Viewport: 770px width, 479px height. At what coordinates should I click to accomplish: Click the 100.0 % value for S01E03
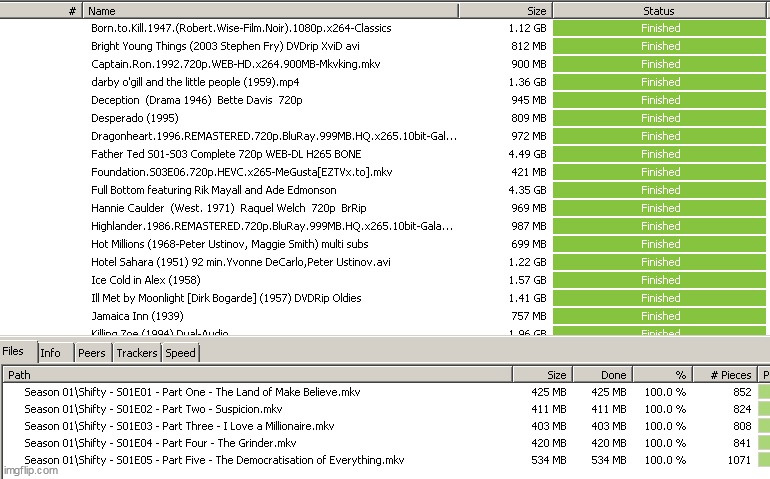(665, 426)
